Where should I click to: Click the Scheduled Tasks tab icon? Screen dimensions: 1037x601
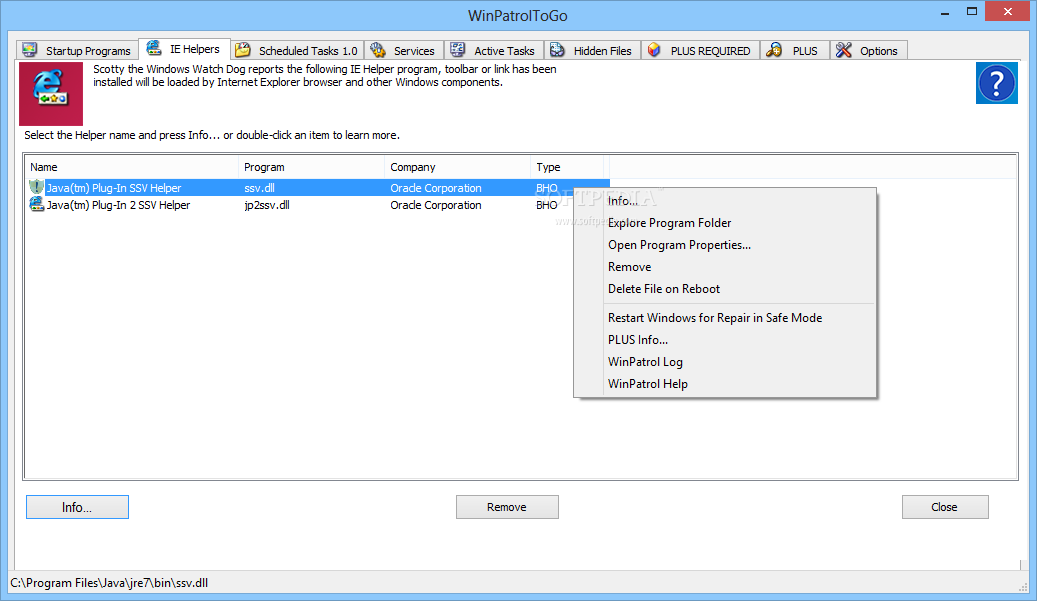pos(243,50)
